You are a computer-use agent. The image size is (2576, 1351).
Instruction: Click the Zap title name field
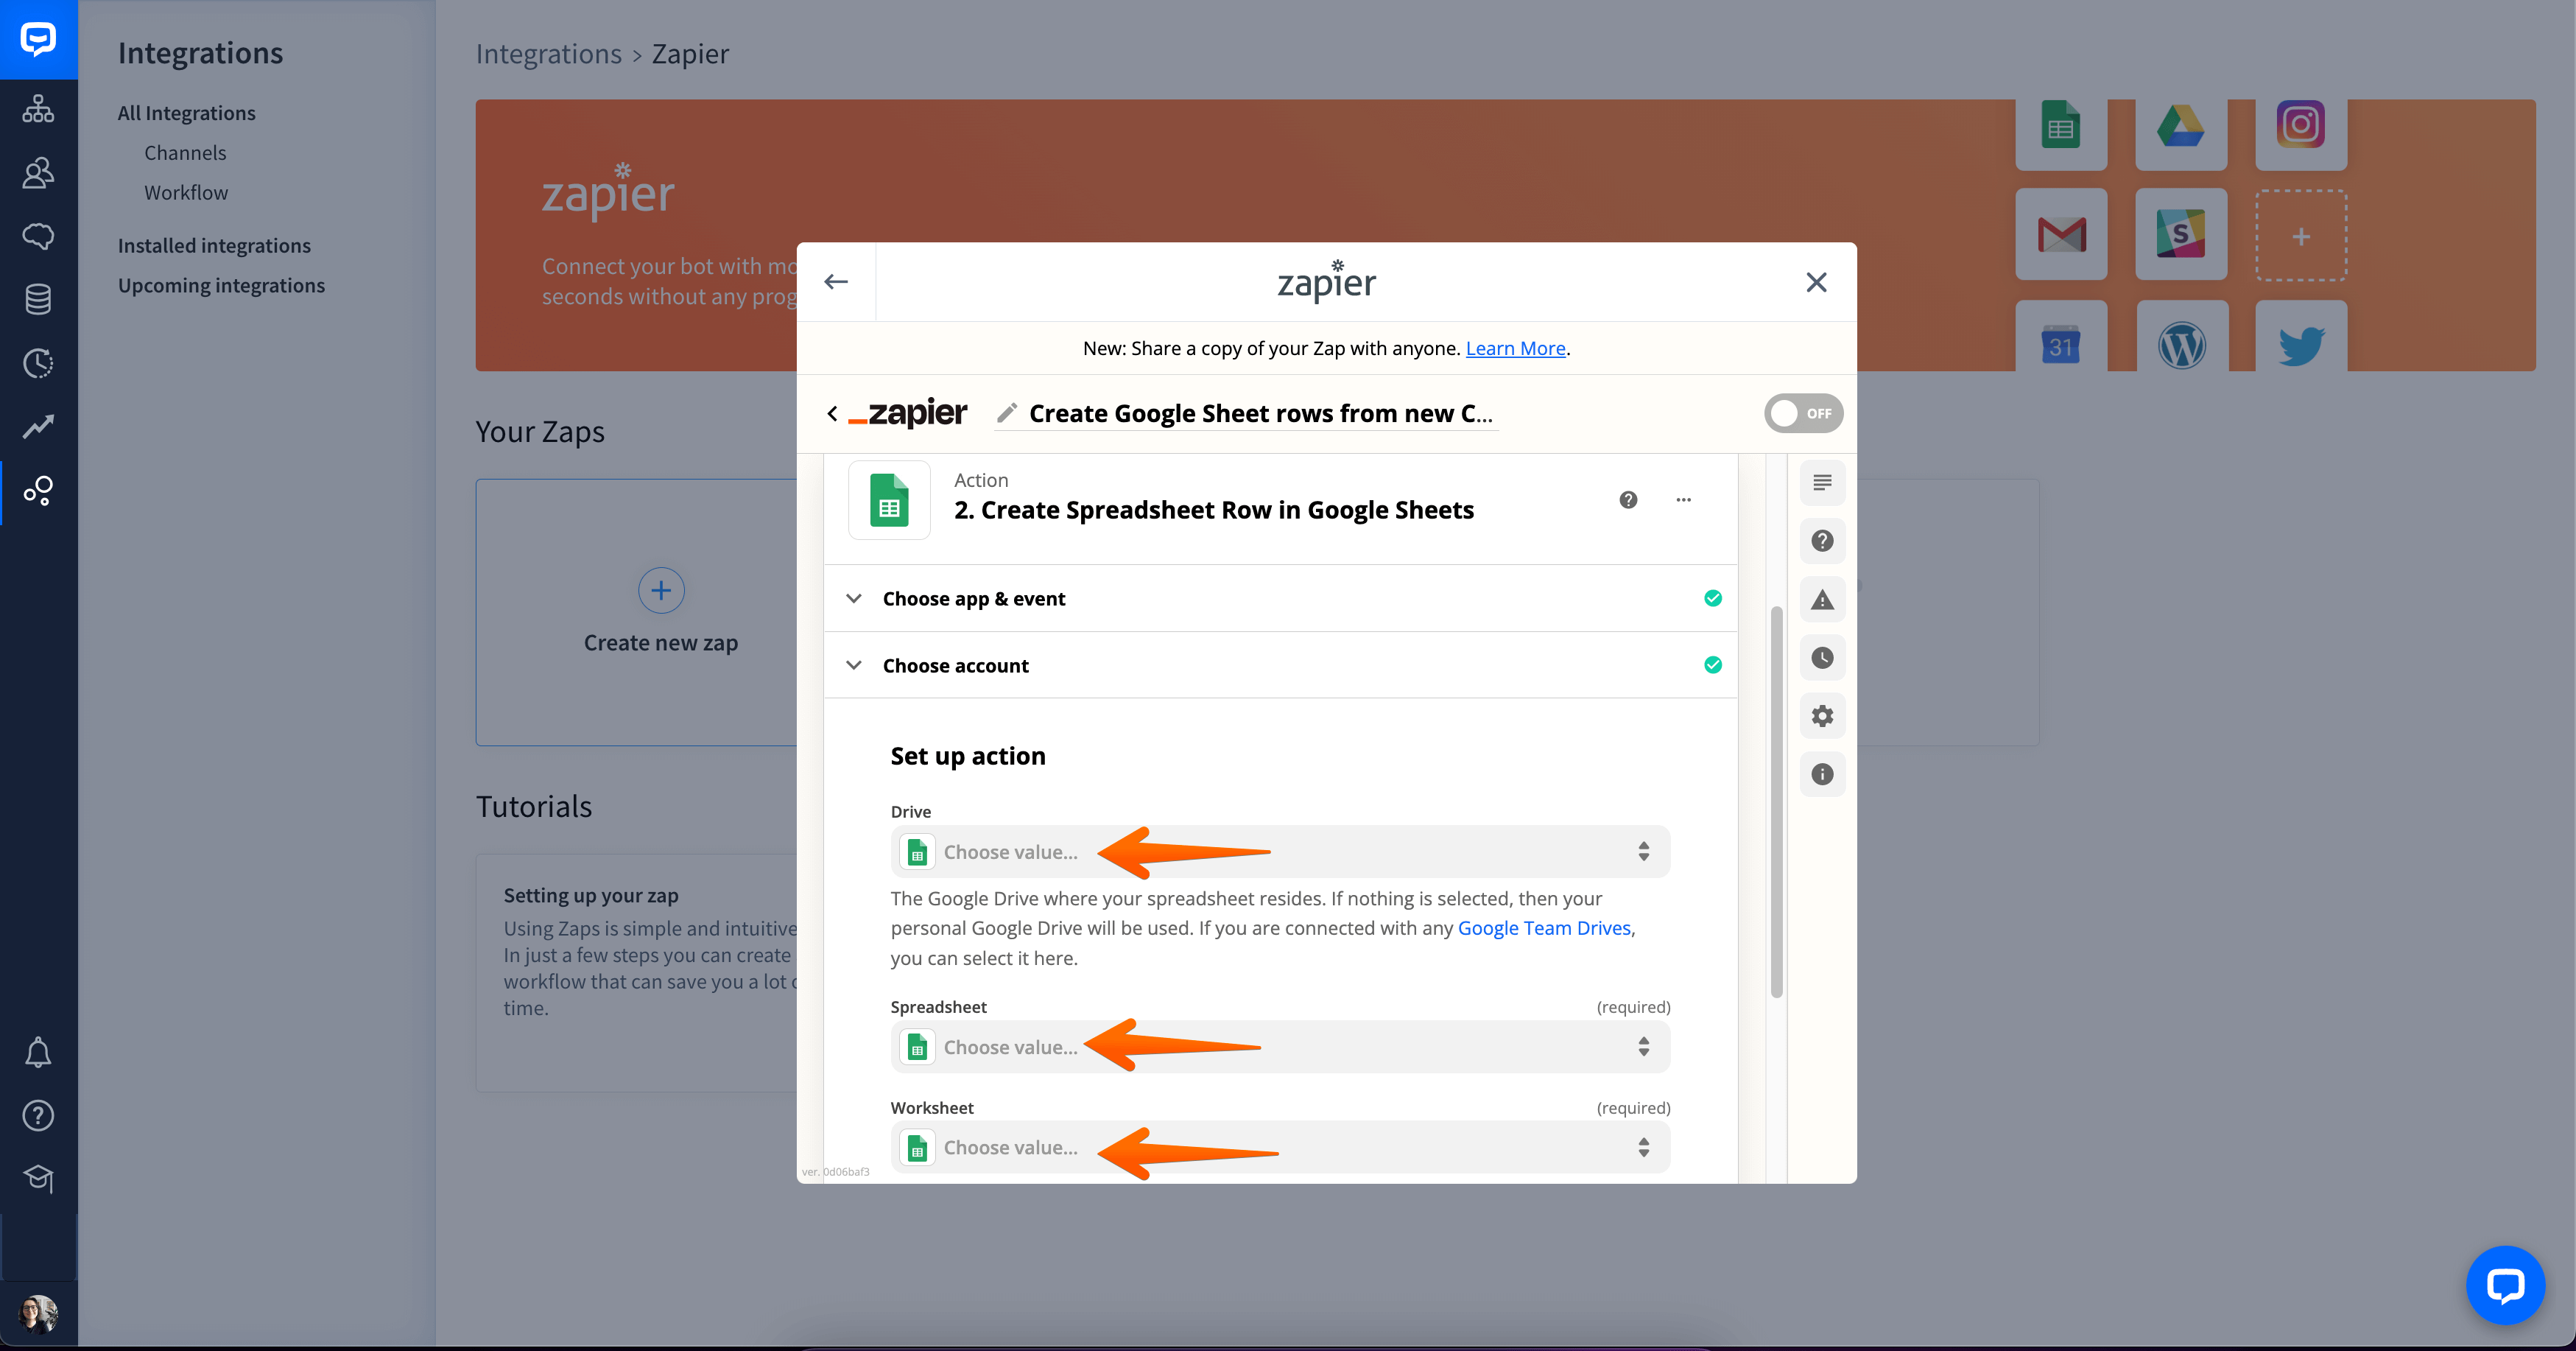point(1260,413)
